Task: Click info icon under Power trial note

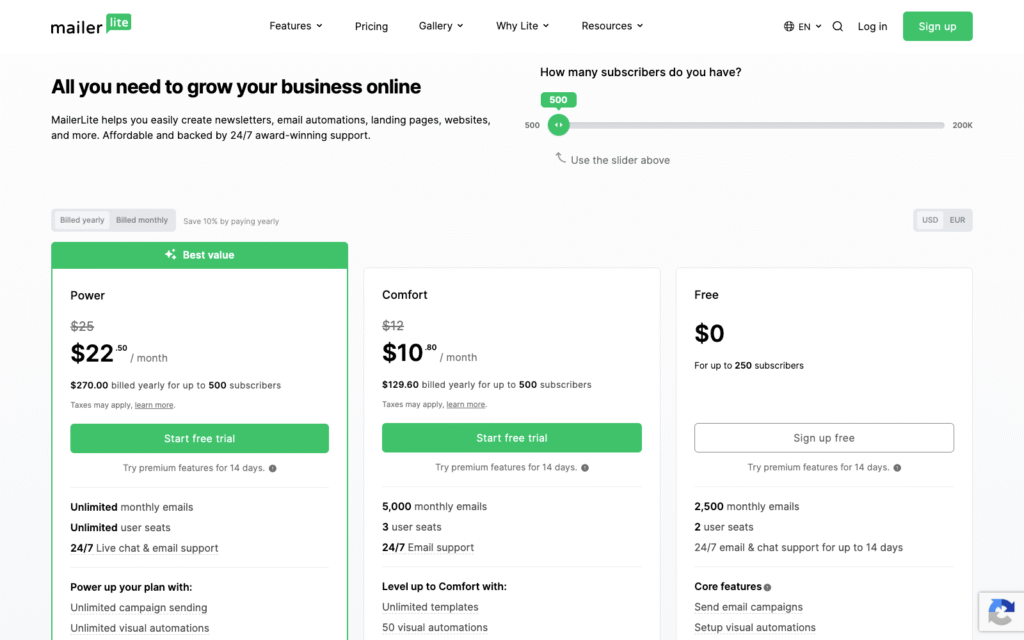Action: [272, 468]
